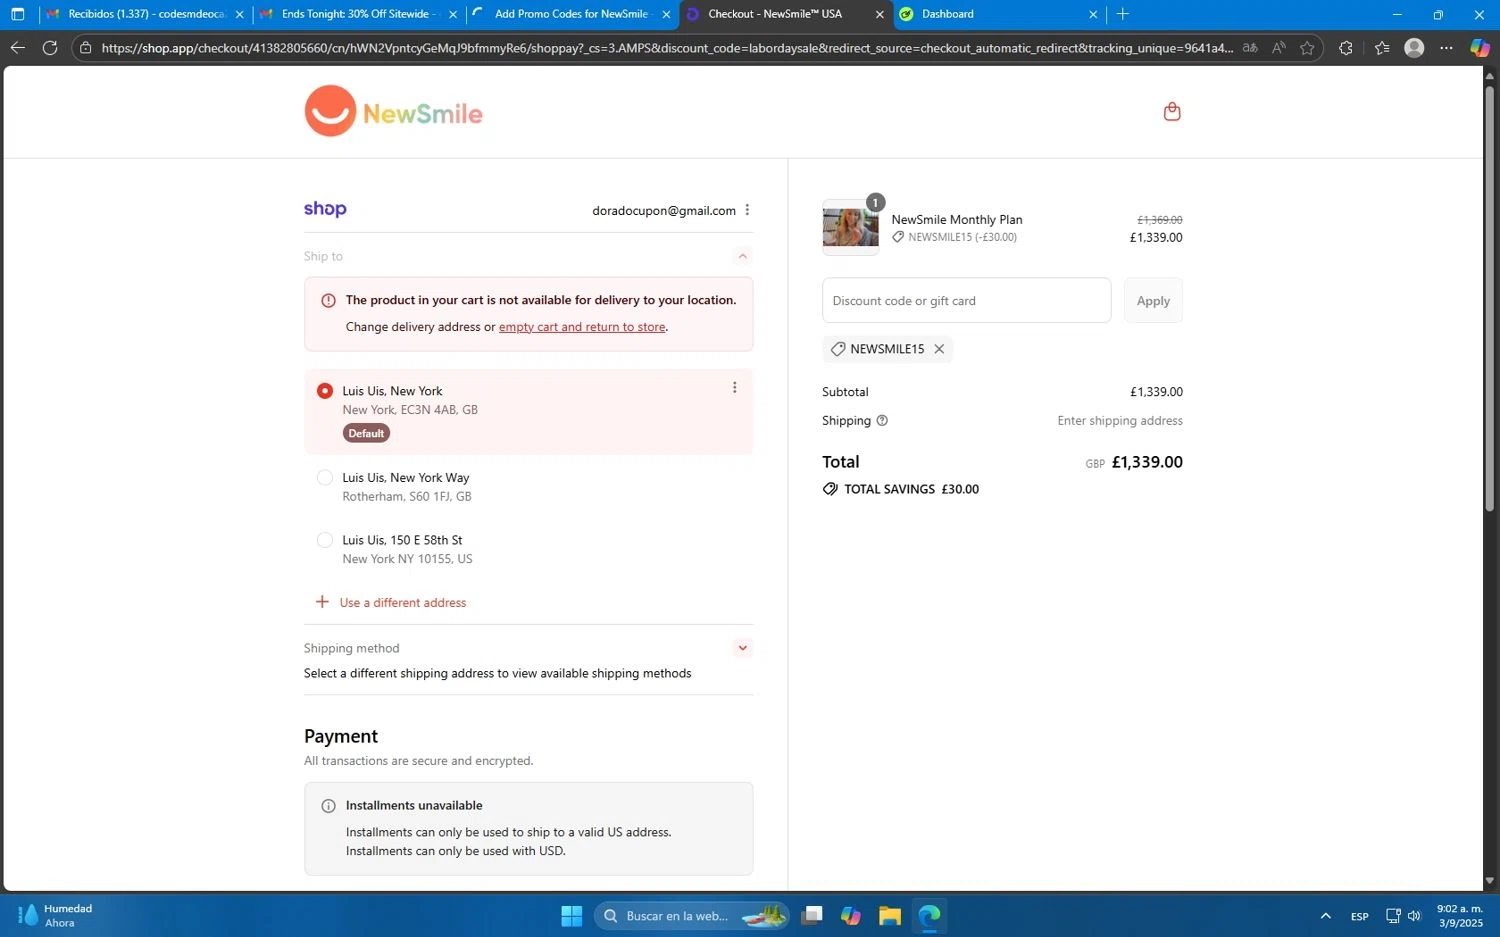This screenshot has width=1500, height=937.
Task: Click the volume icon in system tray
Action: point(1414,916)
